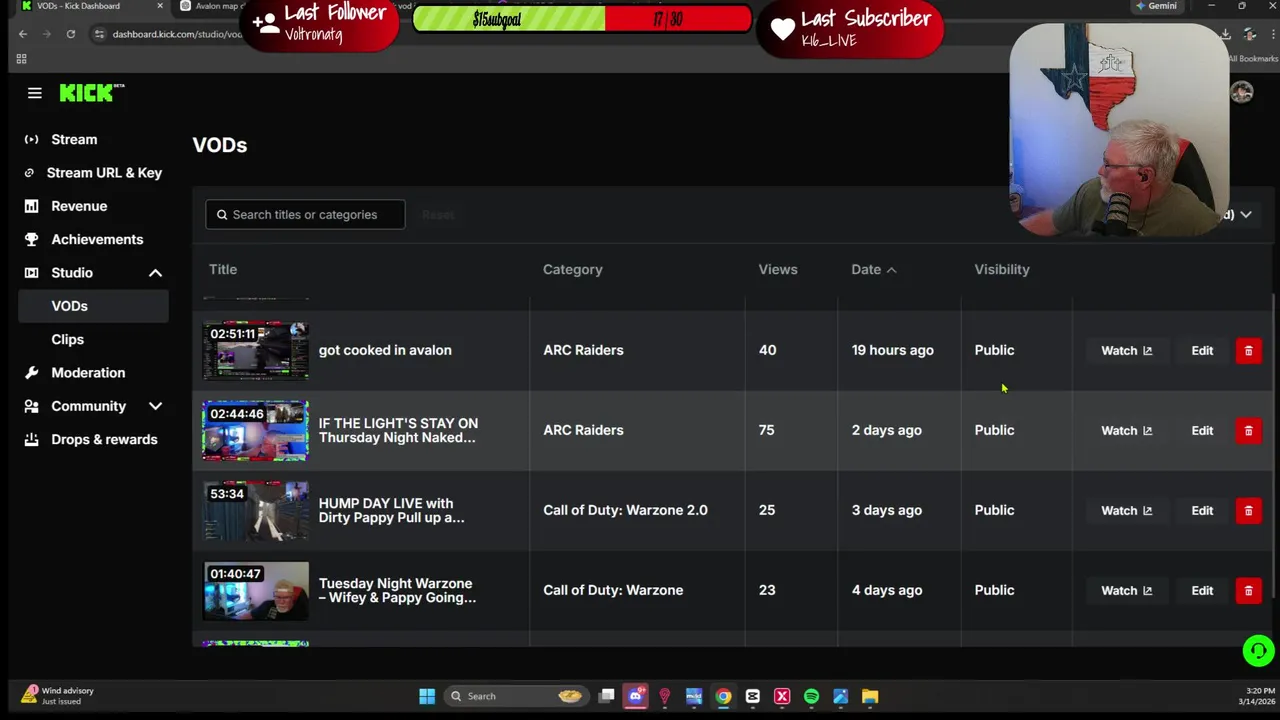Click the Kick logo
This screenshot has height=720, width=1280.
(x=92, y=93)
